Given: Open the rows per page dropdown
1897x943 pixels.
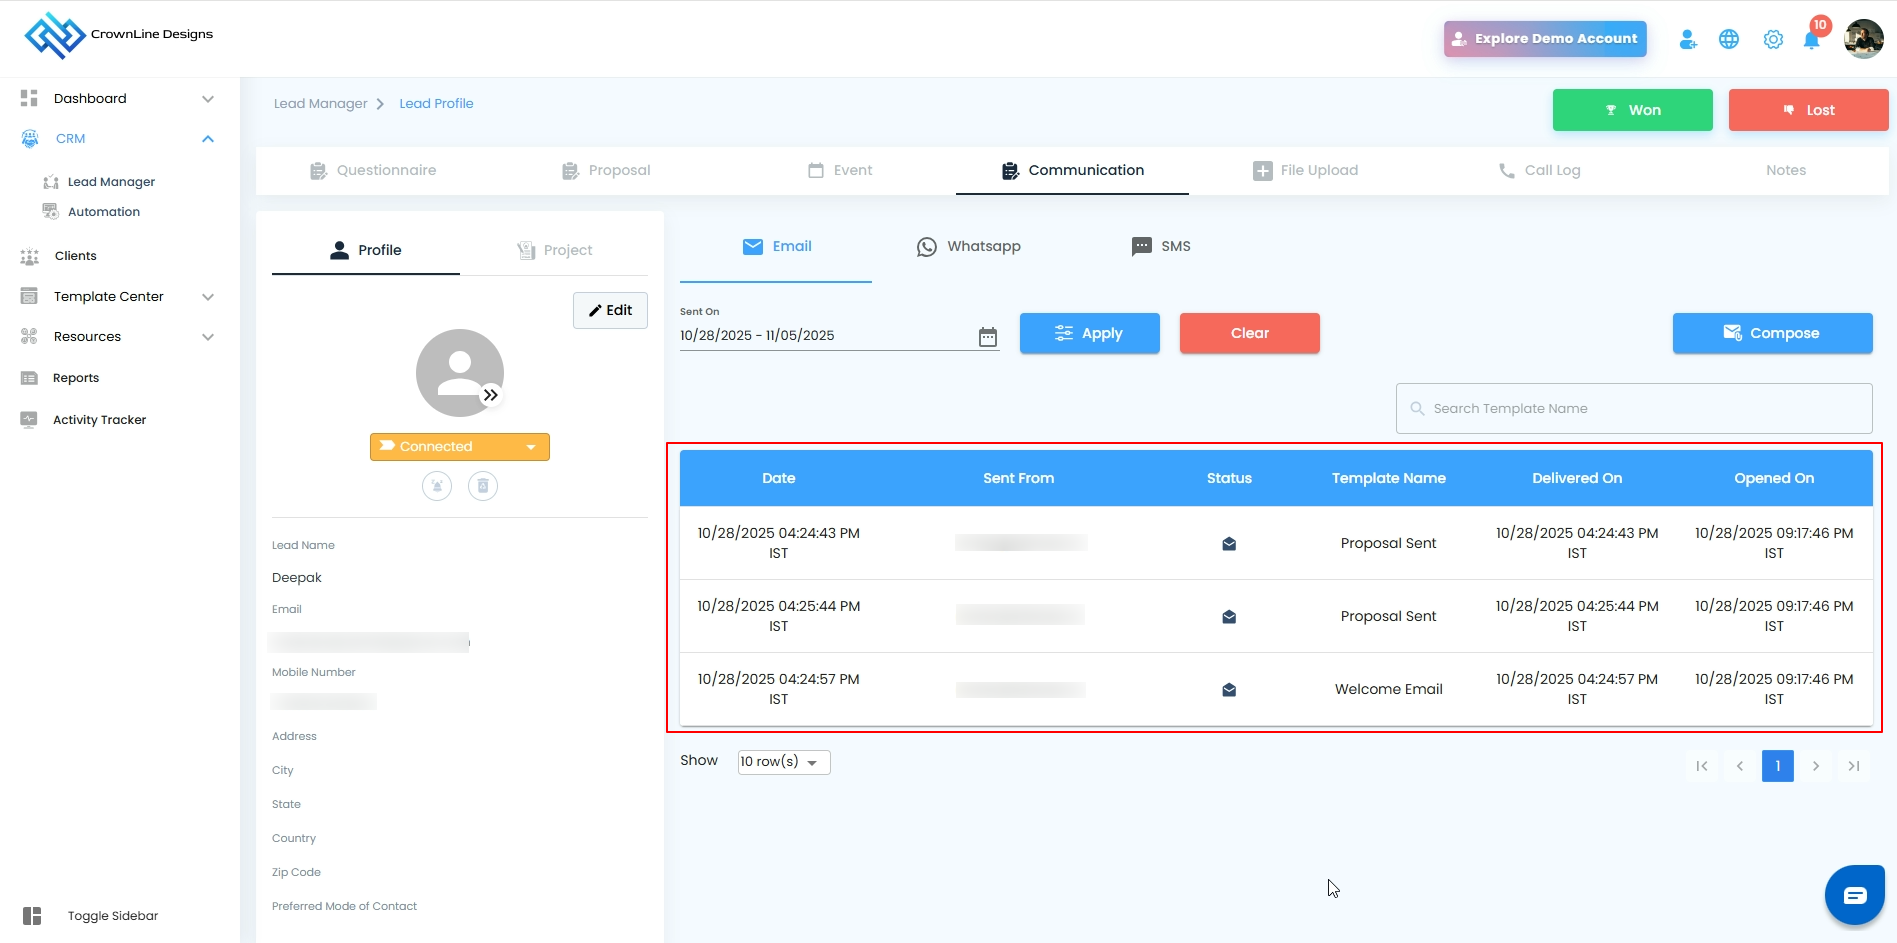Looking at the screenshot, I should pos(784,762).
